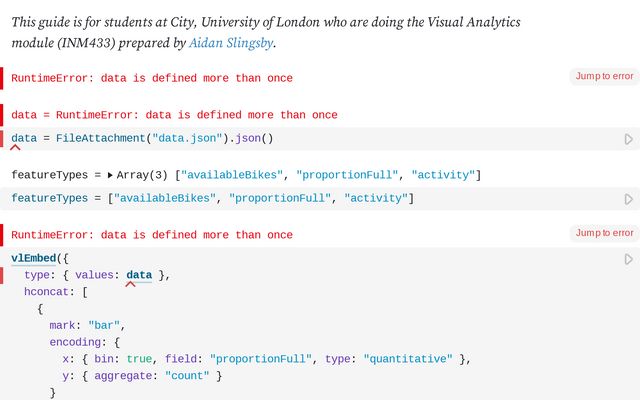The image size is (640, 400).
Task: Click the "availableBikes" value in the array output
Action: click(x=228, y=175)
